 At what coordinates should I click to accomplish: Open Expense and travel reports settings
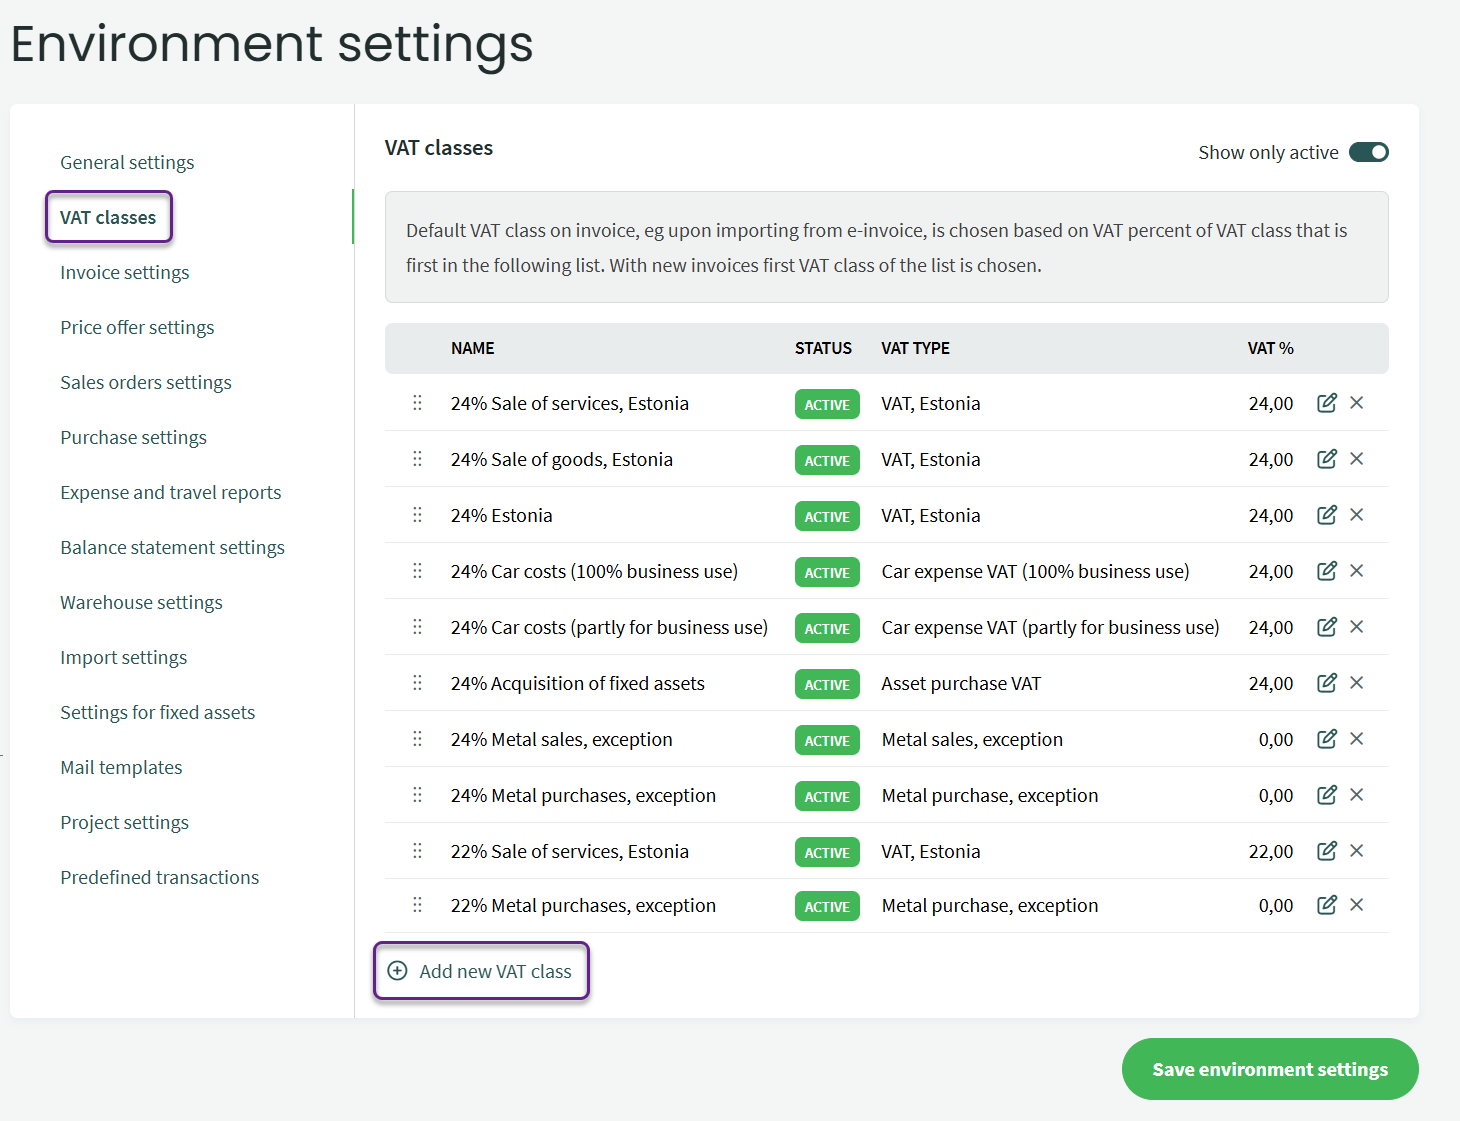170,492
